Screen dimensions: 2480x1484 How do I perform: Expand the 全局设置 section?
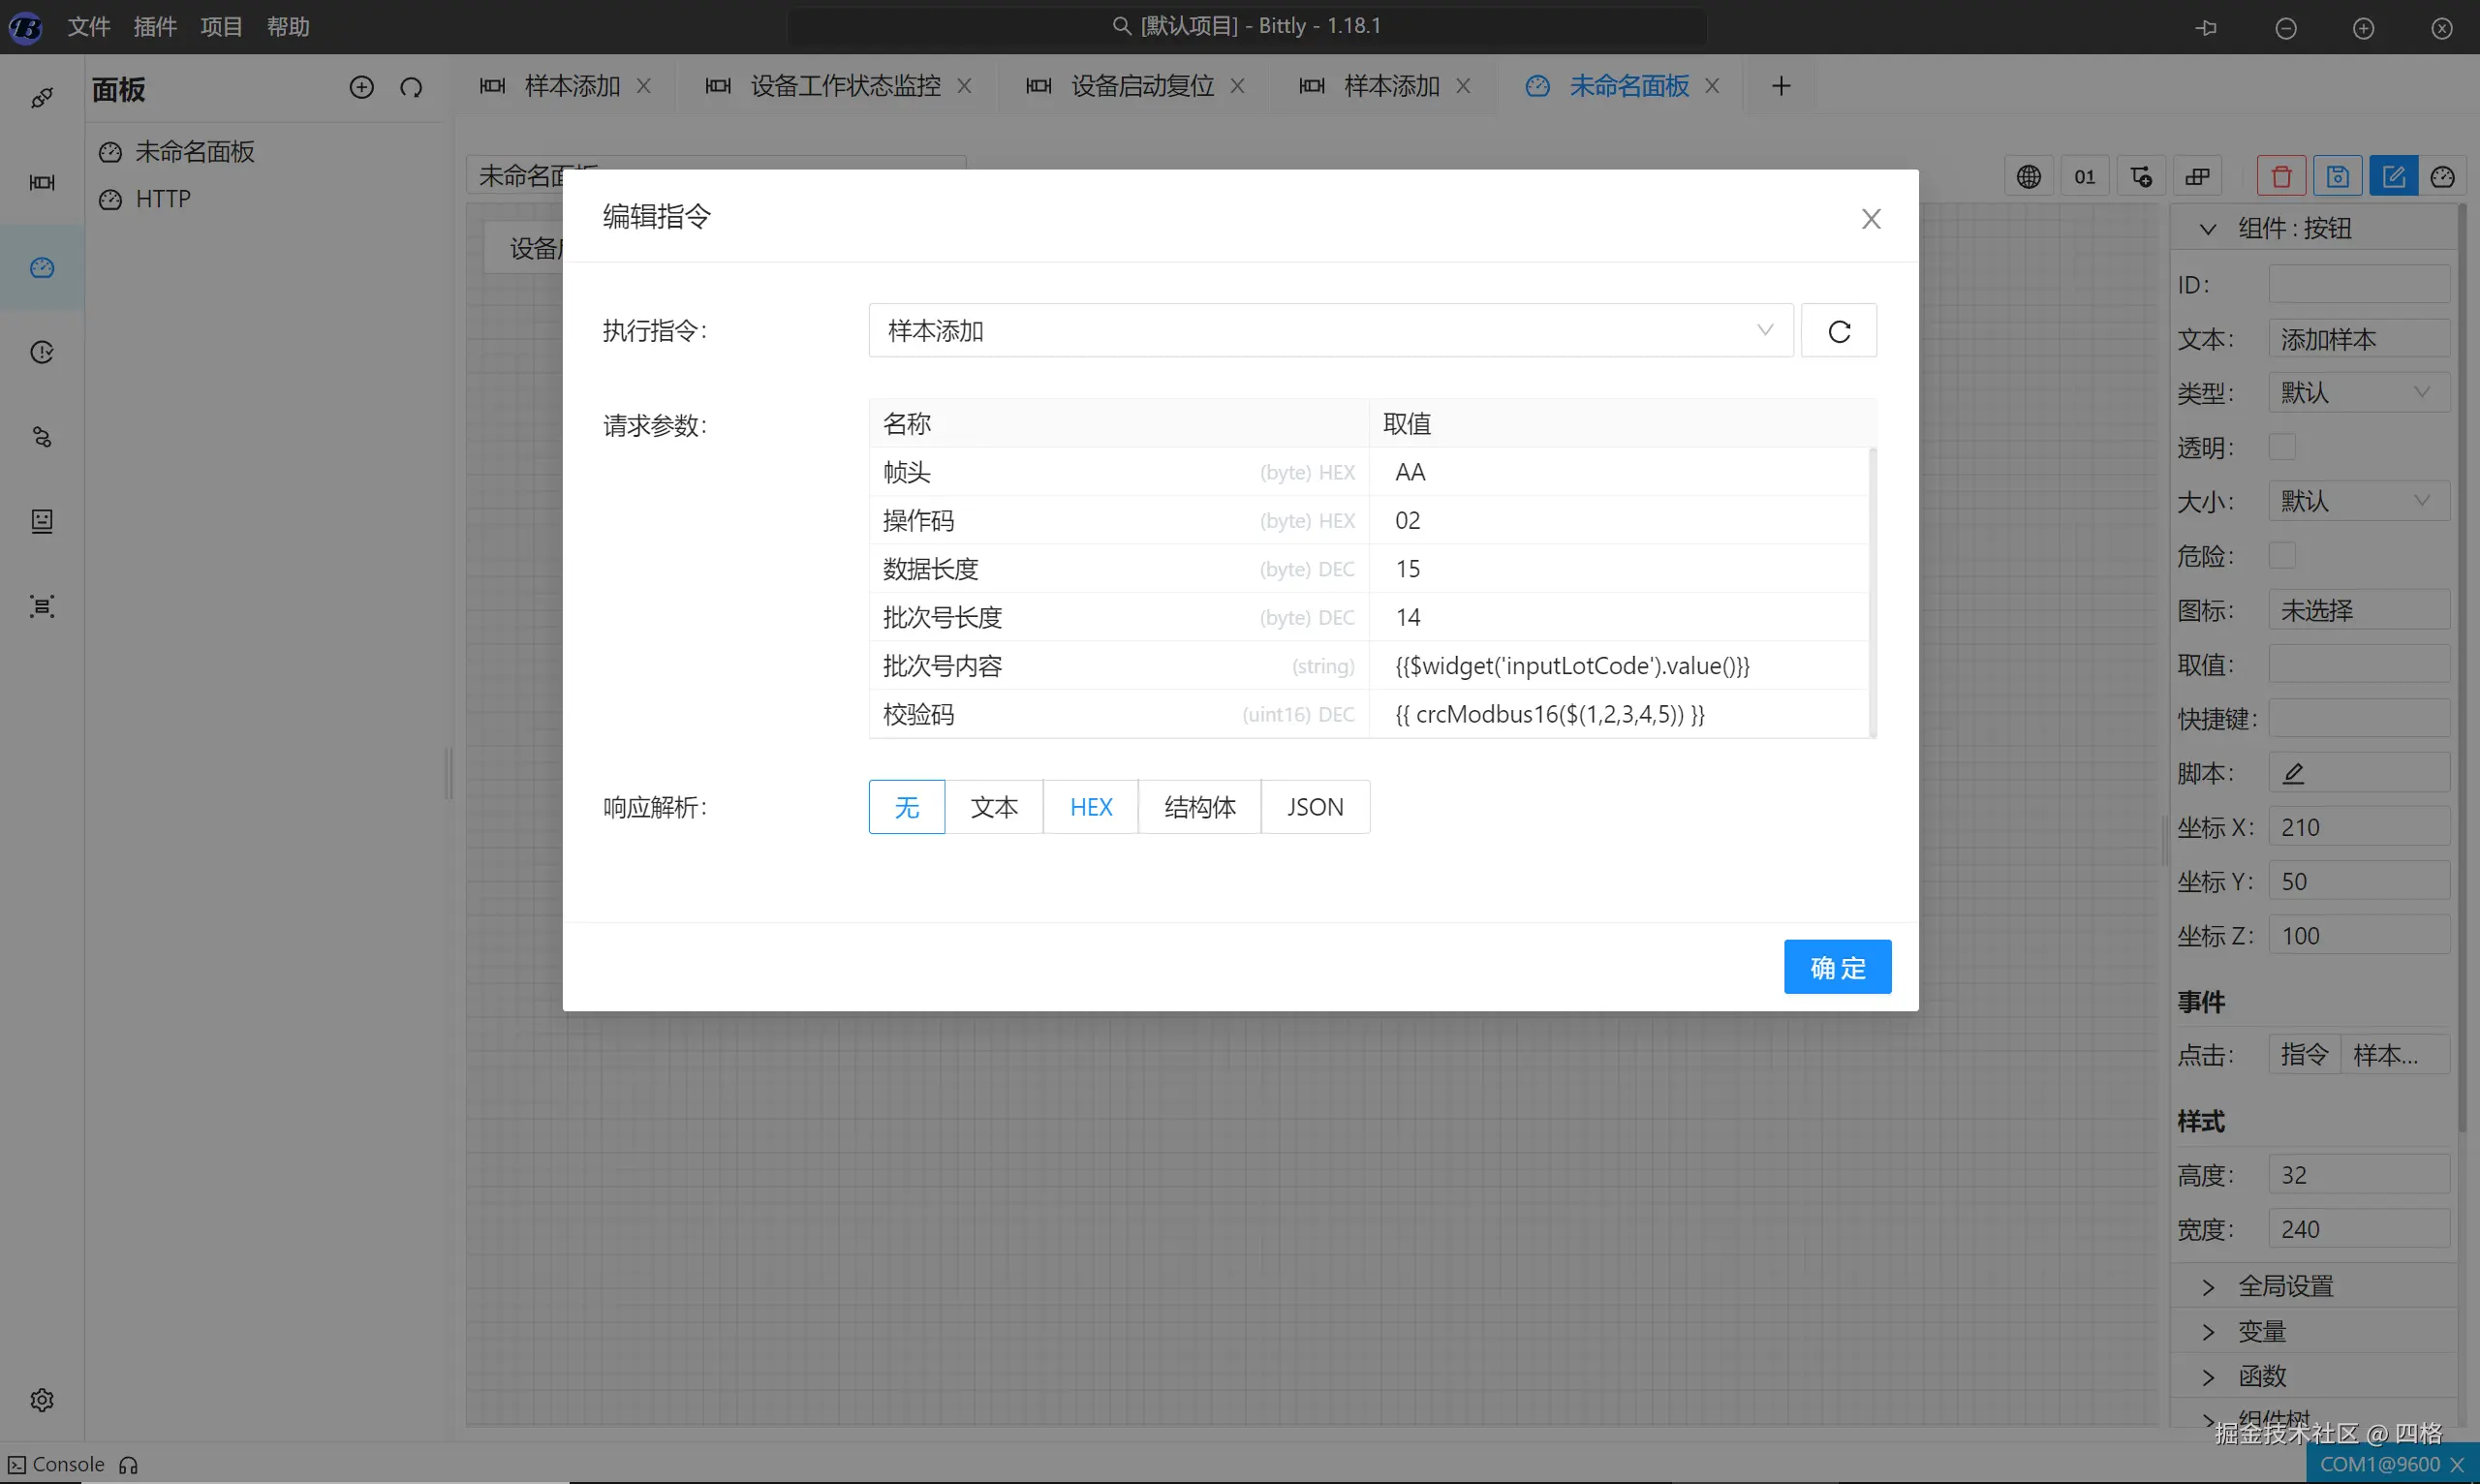[2285, 1286]
